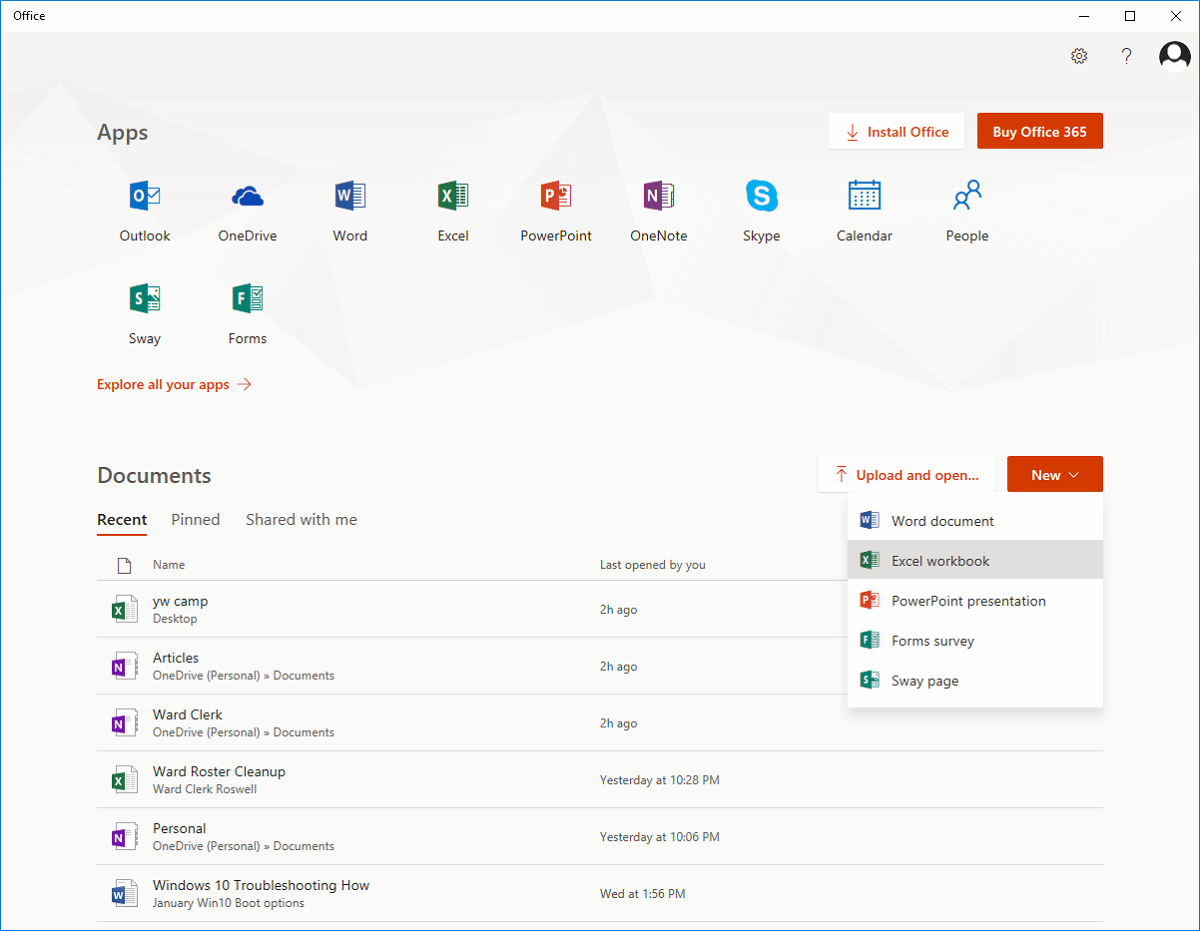Follow the Explore all your apps link

[x=163, y=384]
